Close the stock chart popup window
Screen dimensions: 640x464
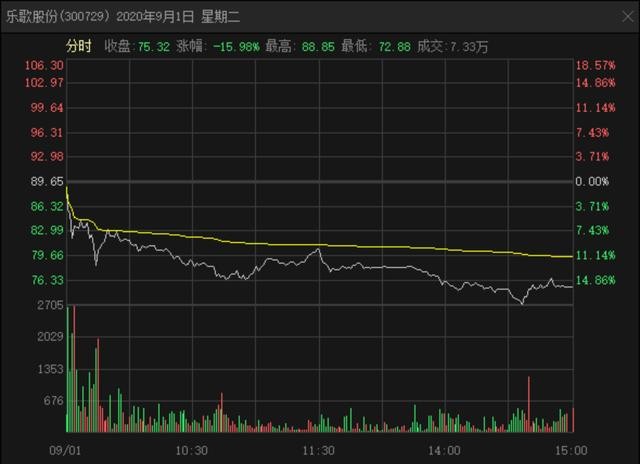627,16
